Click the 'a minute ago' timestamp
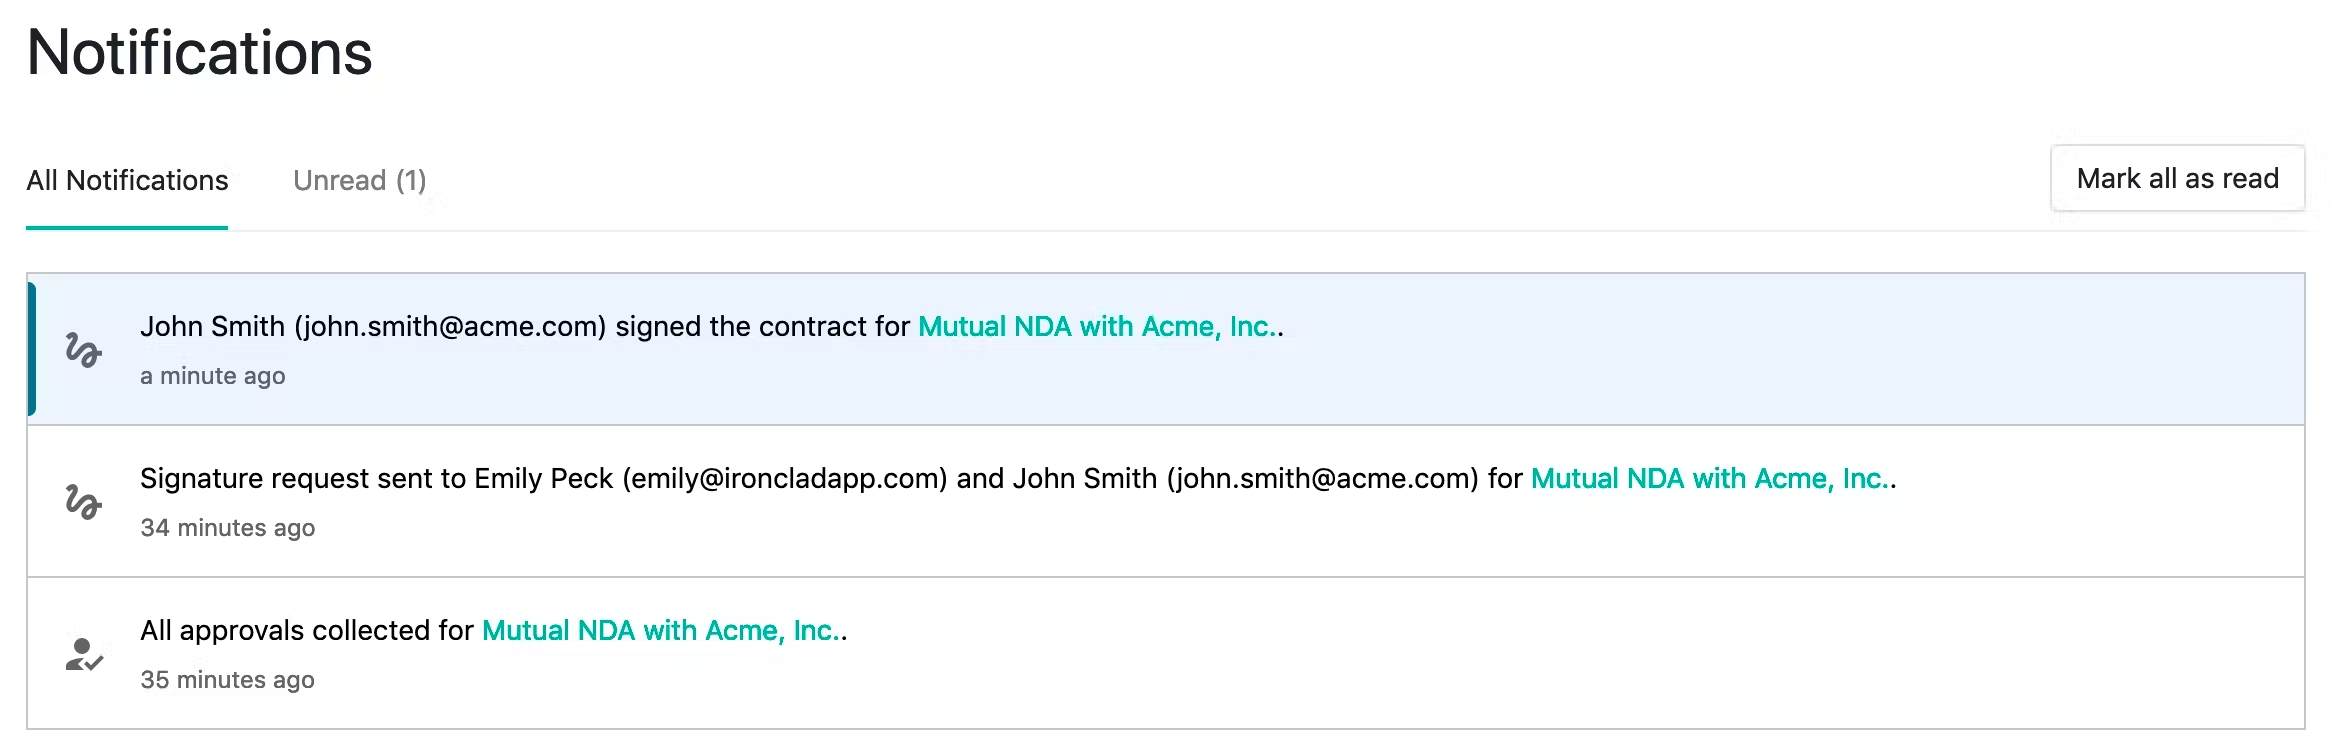This screenshot has width=2332, height=730. (x=213, y=376)
